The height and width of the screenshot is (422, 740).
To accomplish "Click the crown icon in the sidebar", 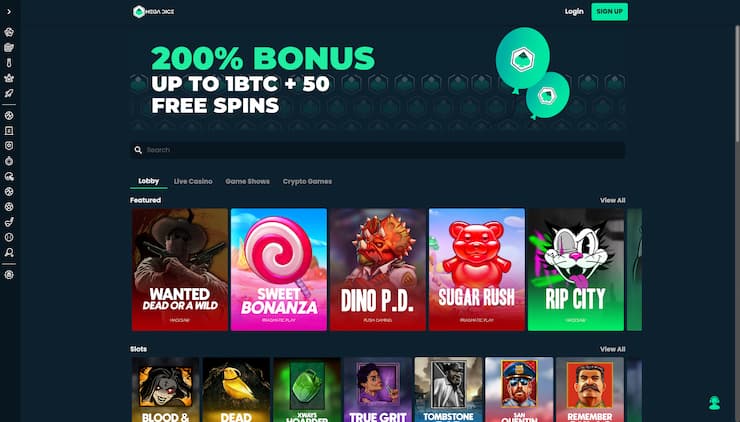I will coord(9,78).
